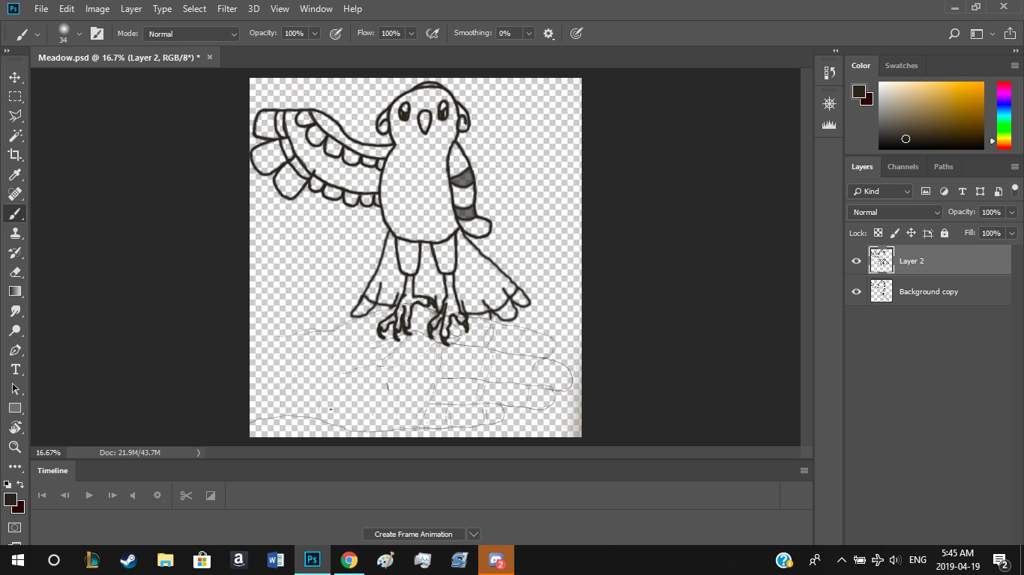The image size is (1024, 575).
Task: Close the Meadow.psd document tab
Action: [210, 58]
